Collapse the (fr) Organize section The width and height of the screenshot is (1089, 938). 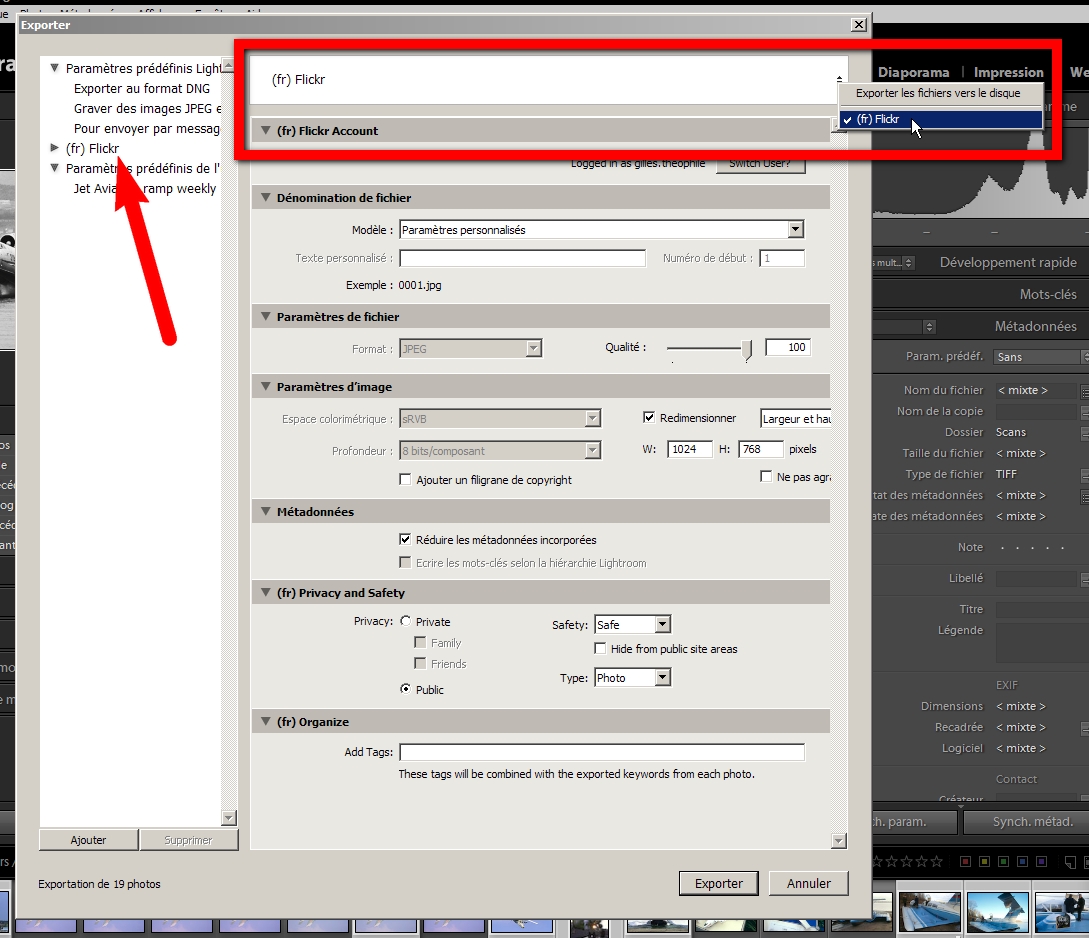pyautogui.click(x=265, y=721)
